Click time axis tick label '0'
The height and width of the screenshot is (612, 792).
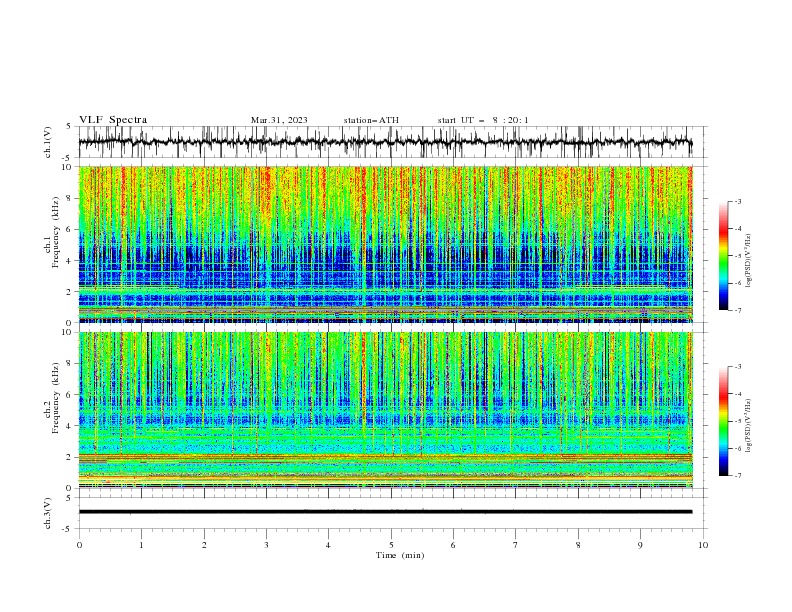pos(79,545)
